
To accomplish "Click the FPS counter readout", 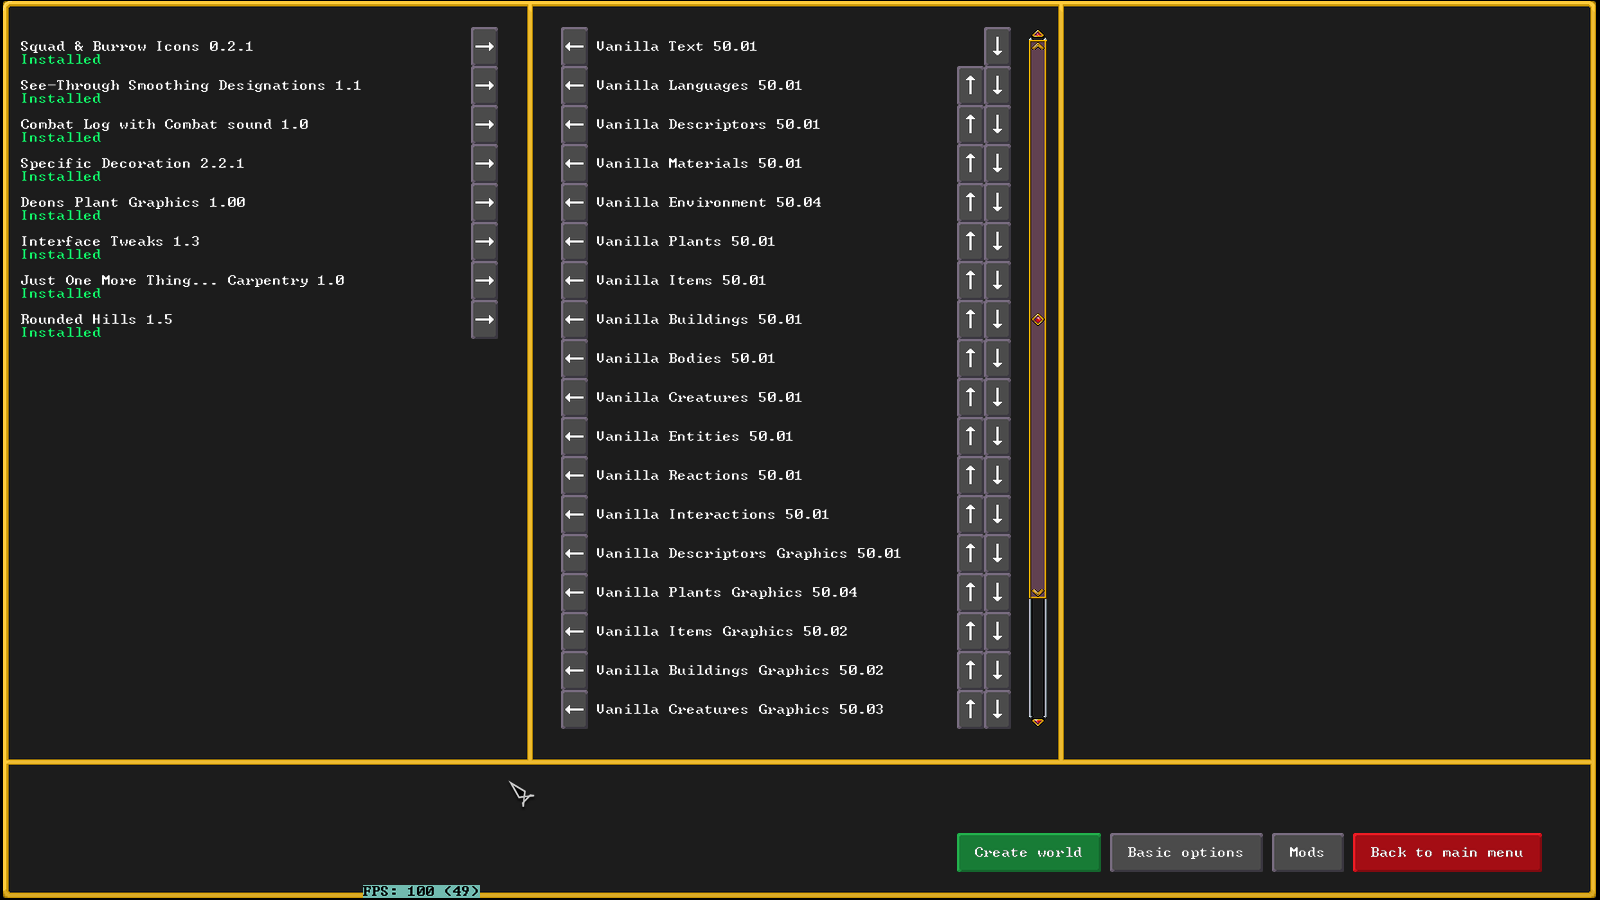I will pos(421,891).
